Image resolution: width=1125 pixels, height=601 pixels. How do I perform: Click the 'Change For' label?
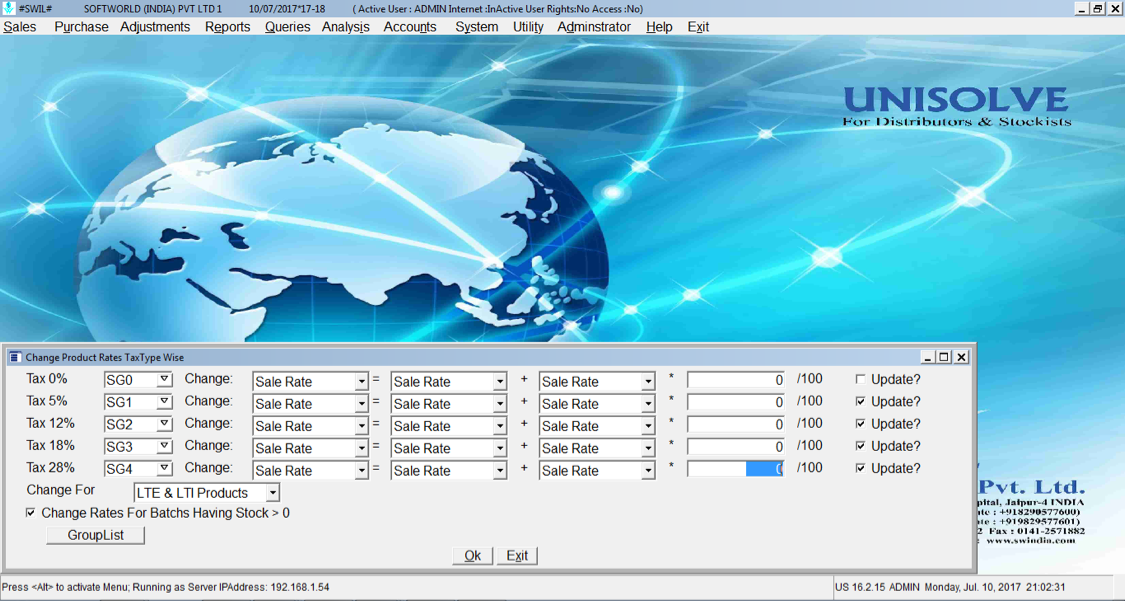click(61, 490)
